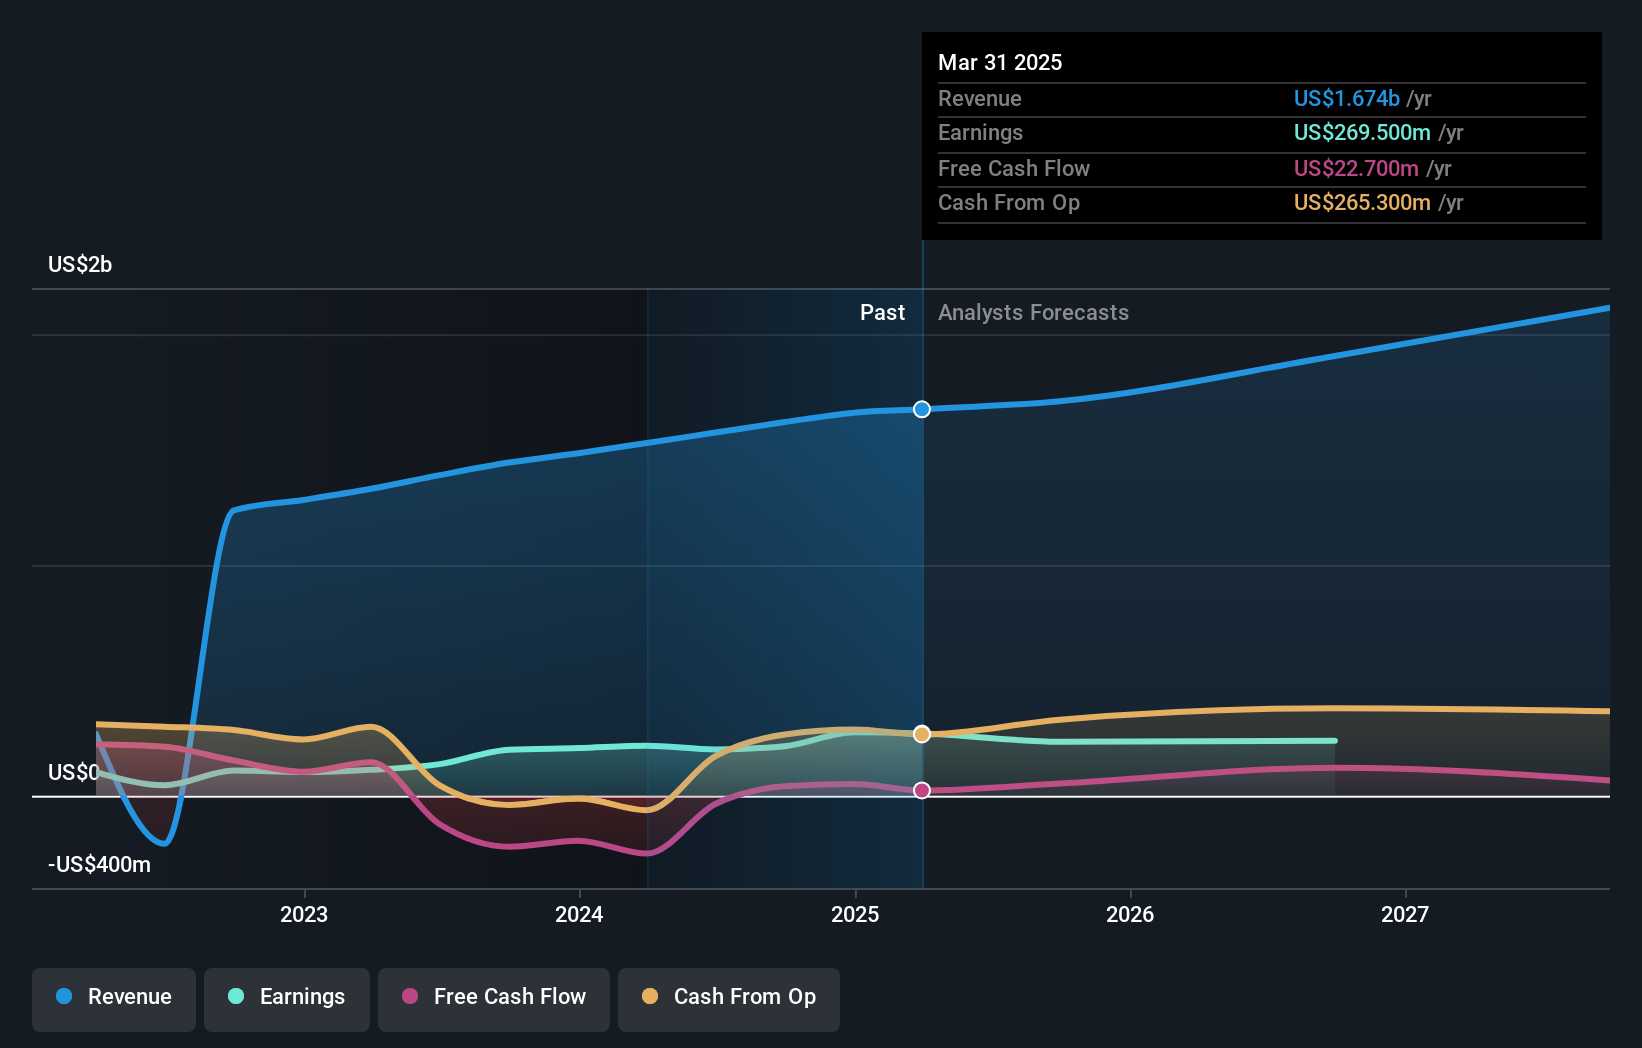Click the yellow Cash From Op legend dot
This screenshot has height=1048, width=1642.
click(651, 997)
